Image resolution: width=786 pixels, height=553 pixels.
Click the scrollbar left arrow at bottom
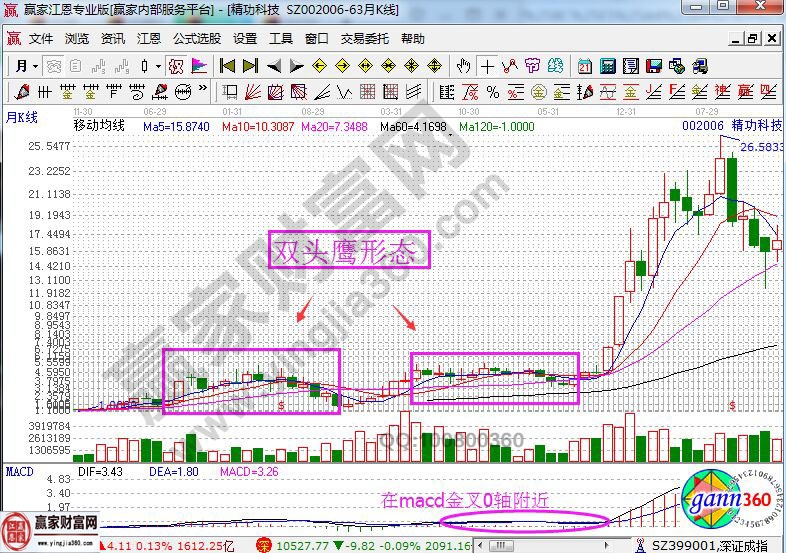(482, 545)
